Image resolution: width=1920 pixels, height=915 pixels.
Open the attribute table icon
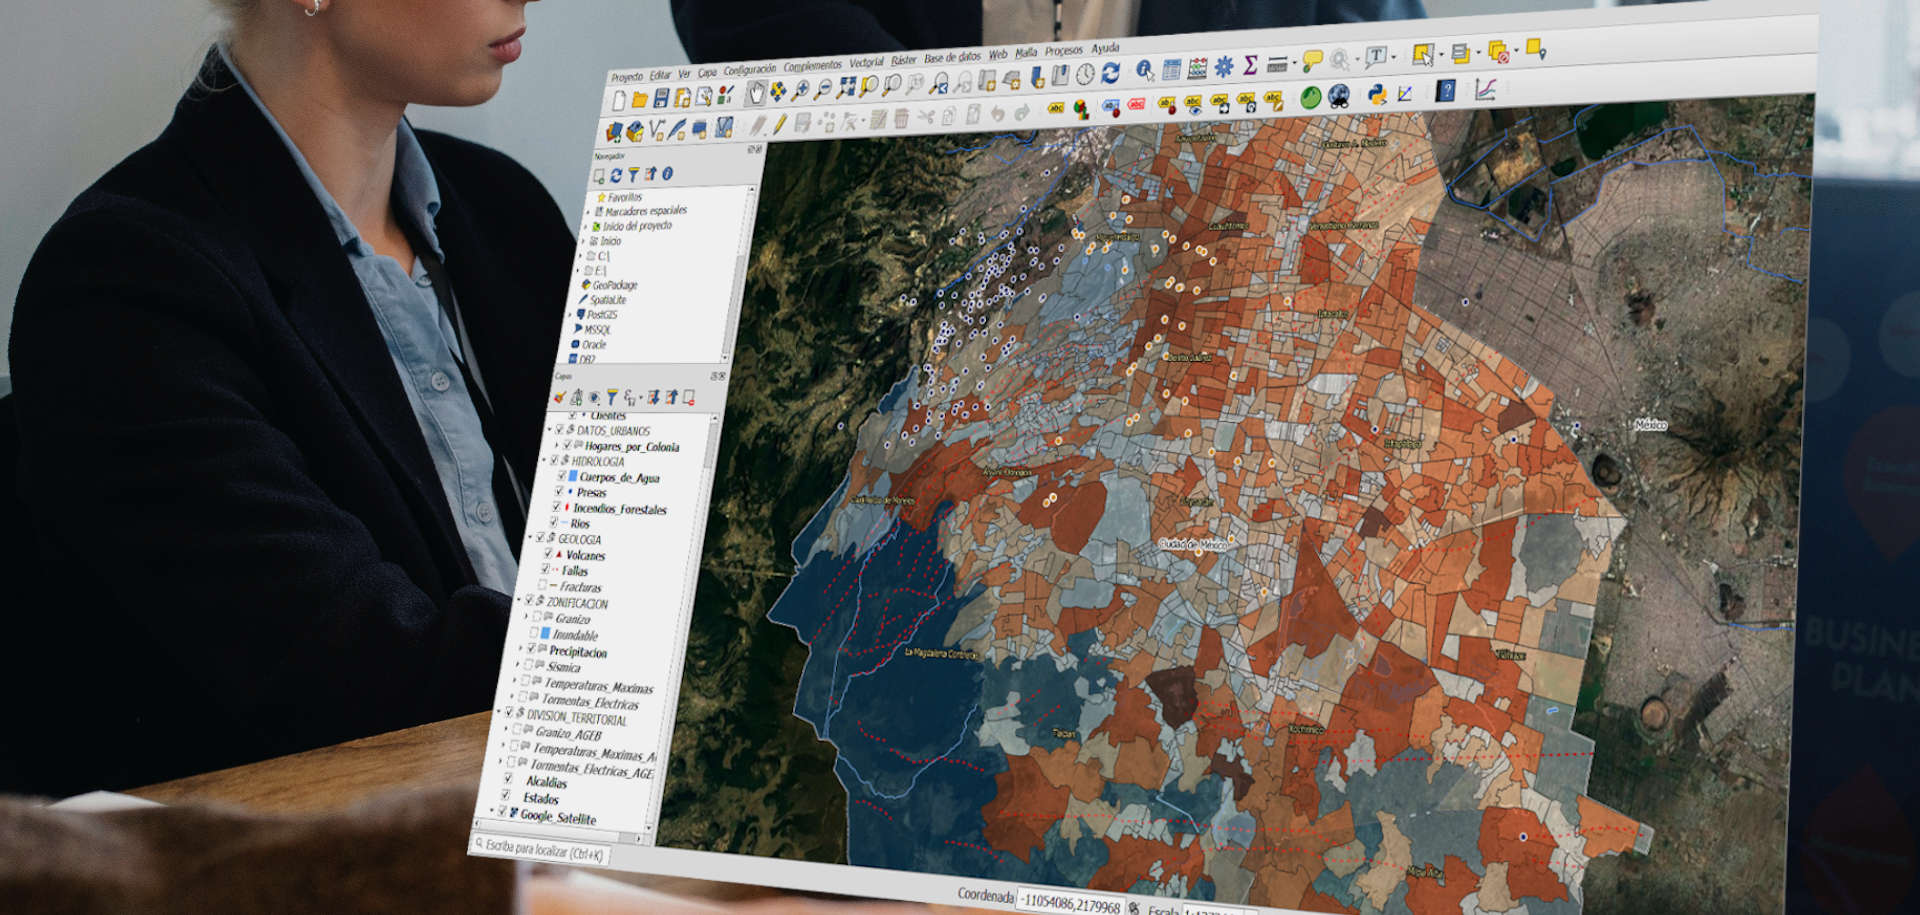point(1172,70)
